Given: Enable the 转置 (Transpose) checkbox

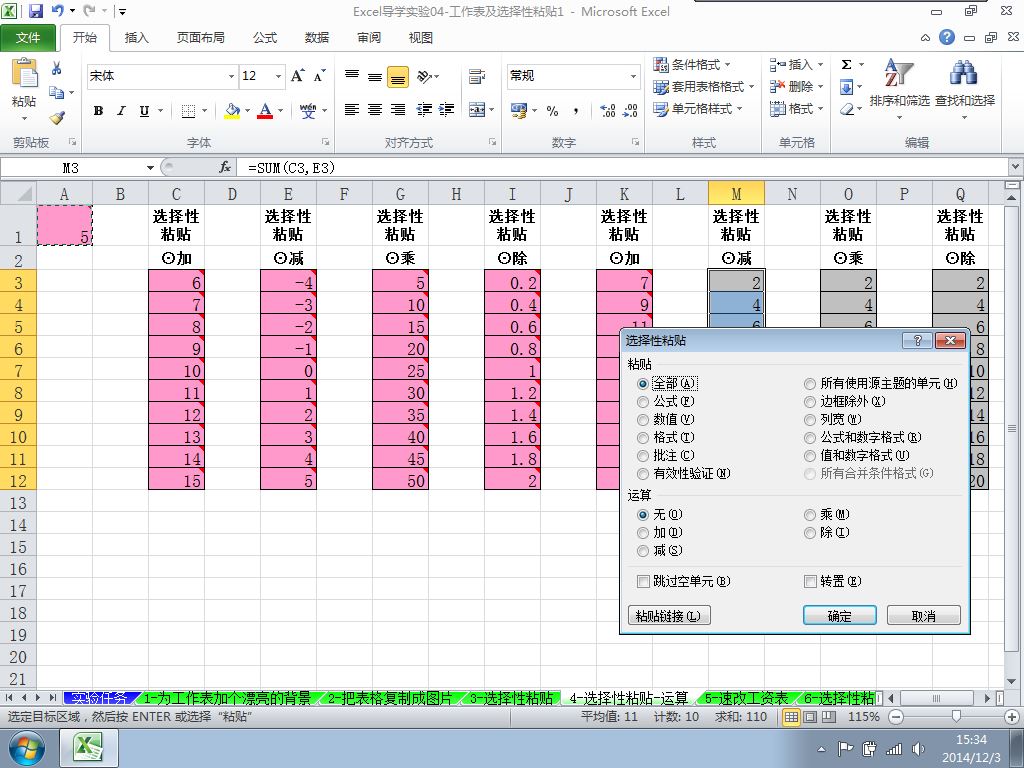Looking at the screenshot, I should pyautogui.click(x=811, y=581).
